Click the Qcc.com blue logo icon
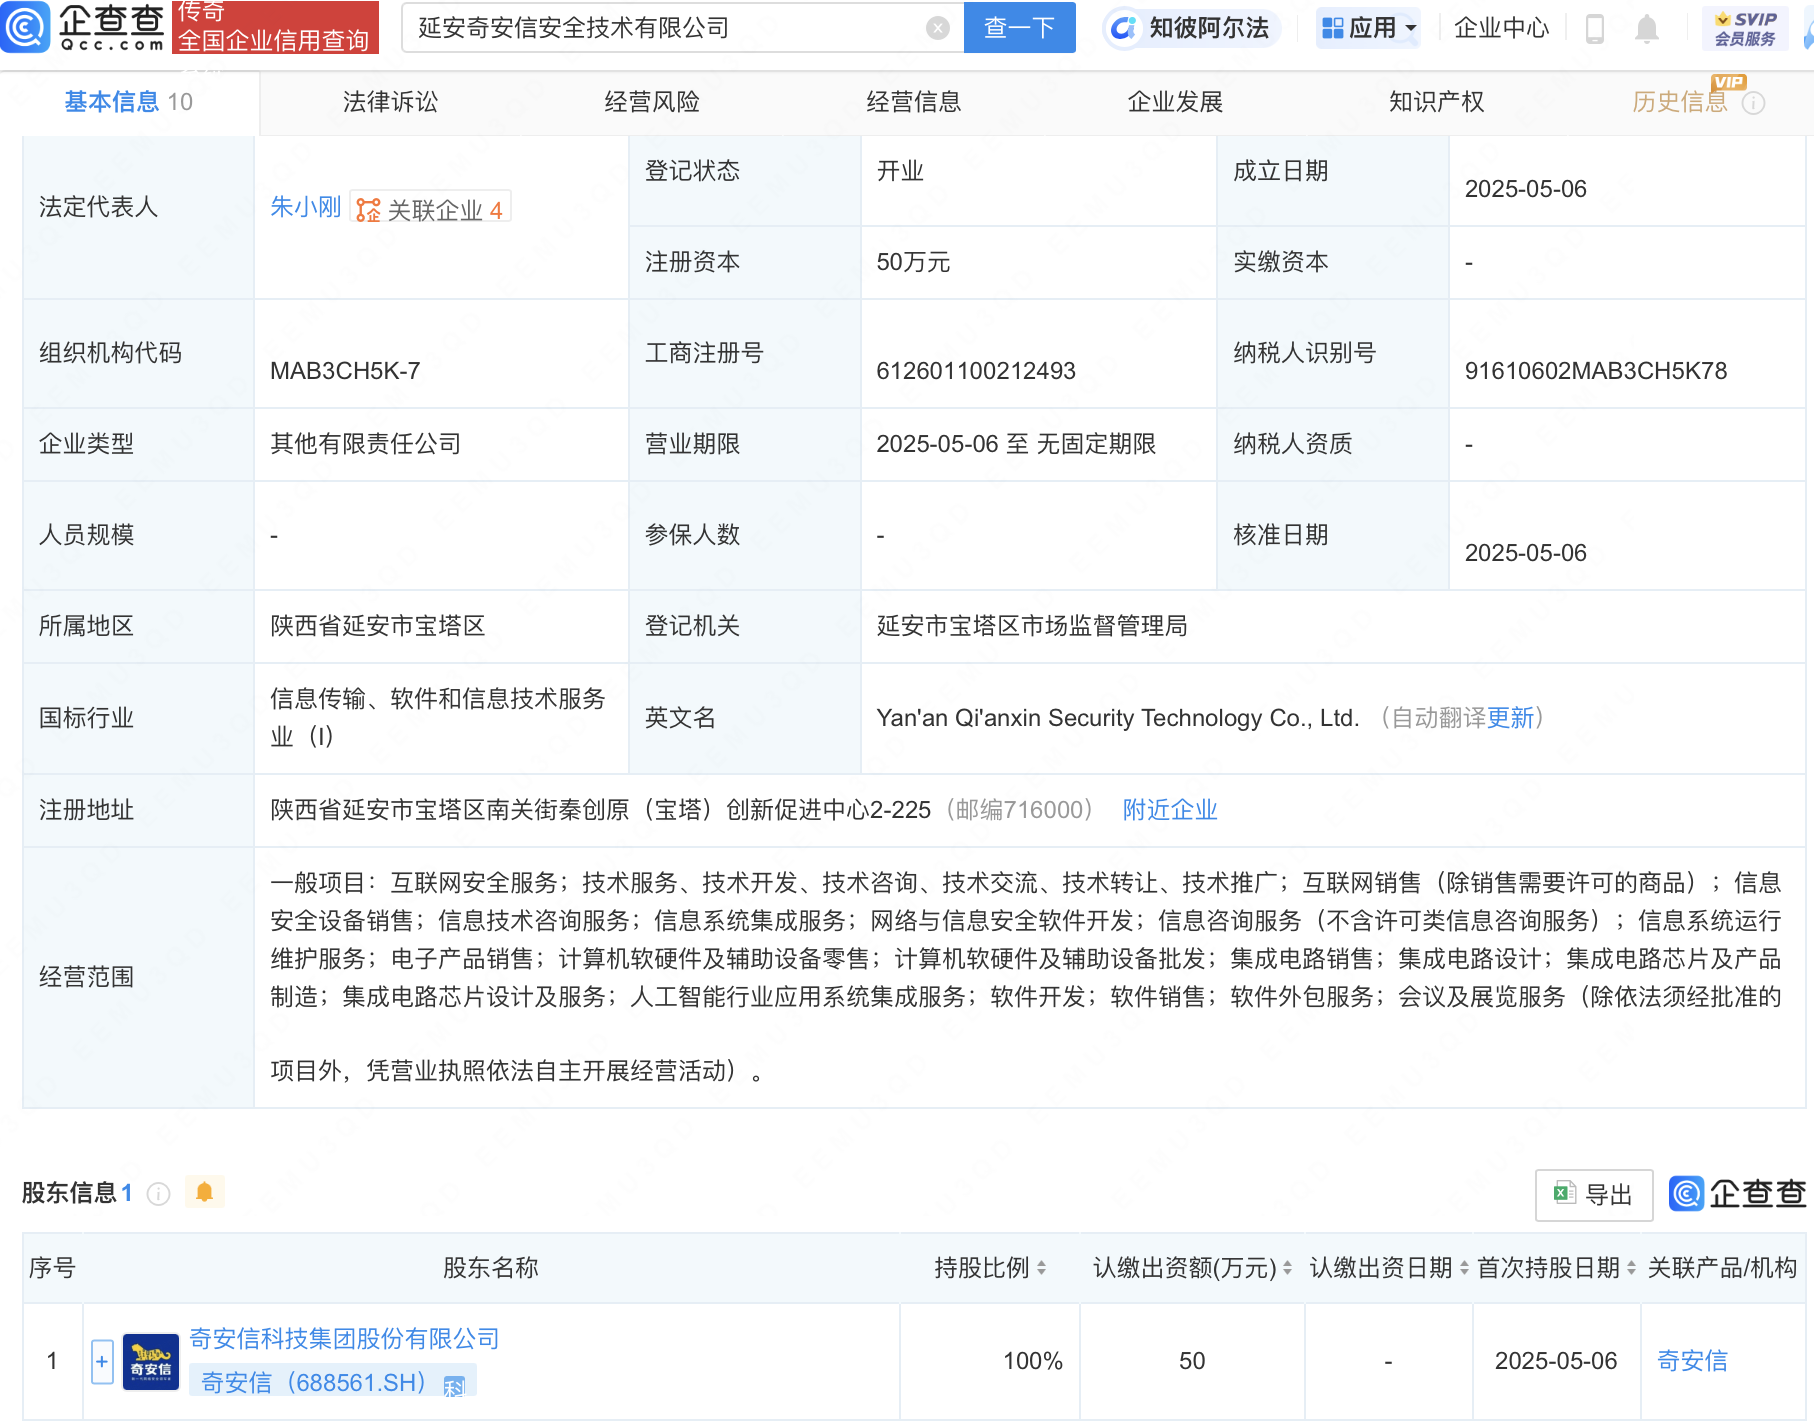Viewport: 1814px width, 1426px height. 25,27
